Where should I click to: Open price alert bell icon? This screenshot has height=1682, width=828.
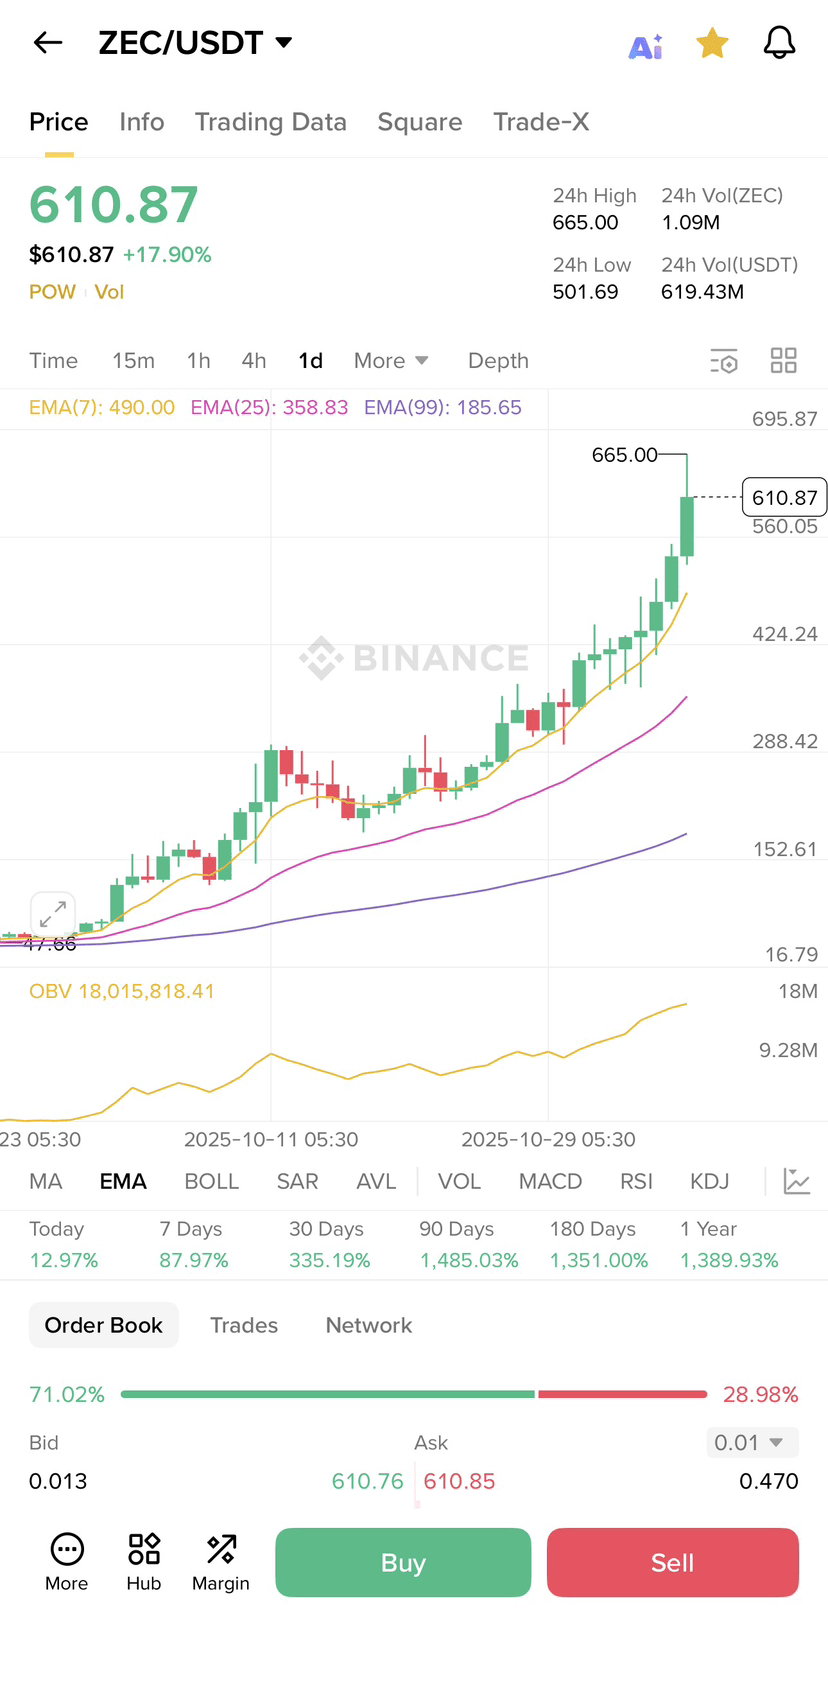[x=779, y=42]
